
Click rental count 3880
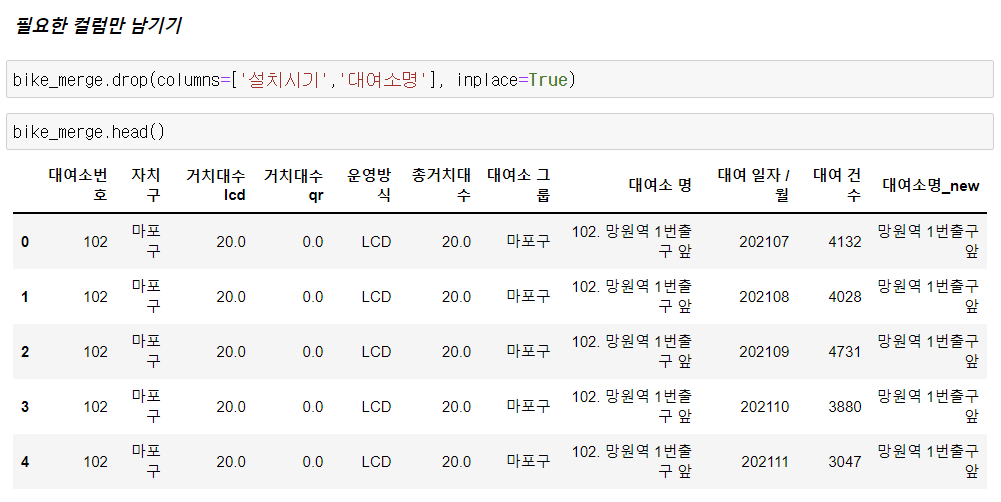pos(845,406)
